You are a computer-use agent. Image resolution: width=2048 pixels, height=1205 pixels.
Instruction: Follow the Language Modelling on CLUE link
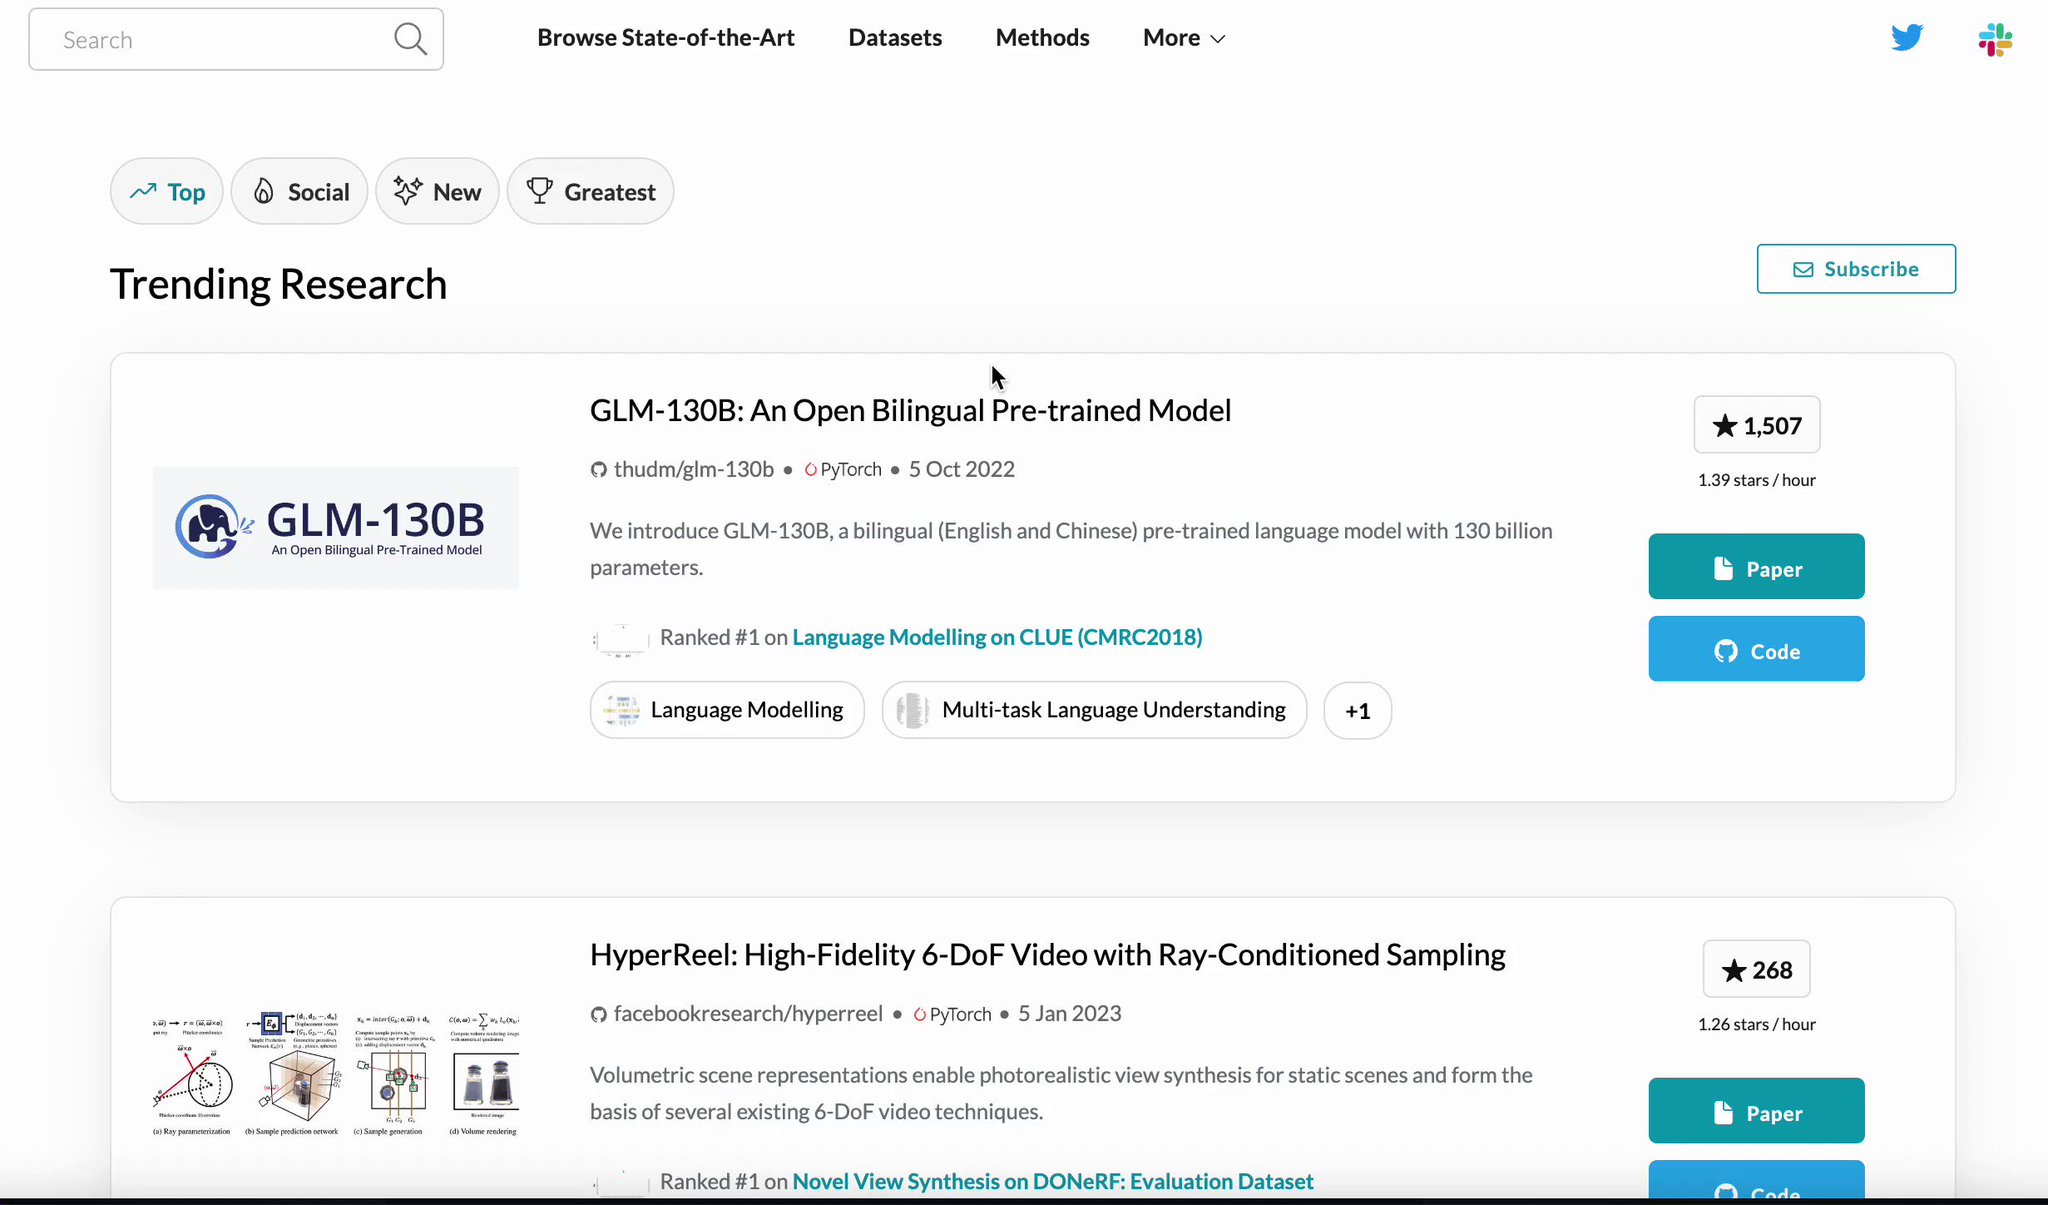(996, 637)
